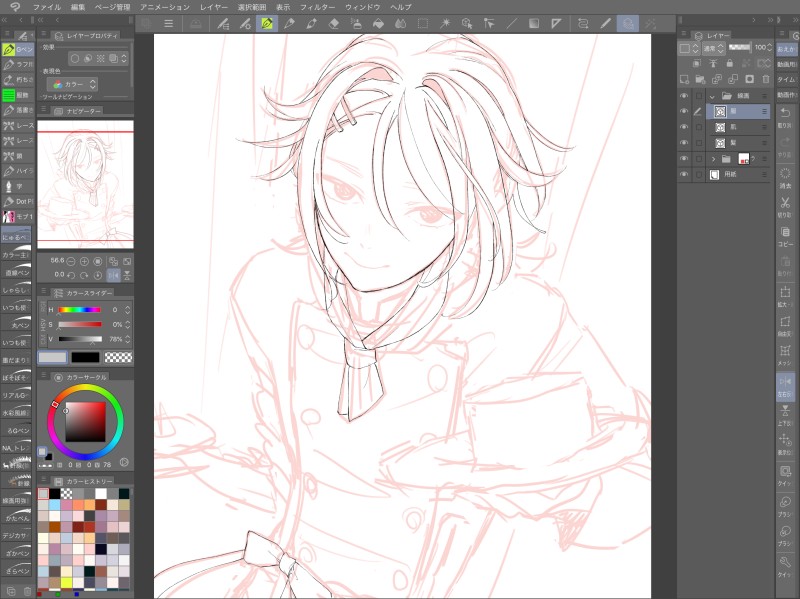
Task: Select the auto select magic wand tool
Action: pyautogui.click(x=445, y=23)
